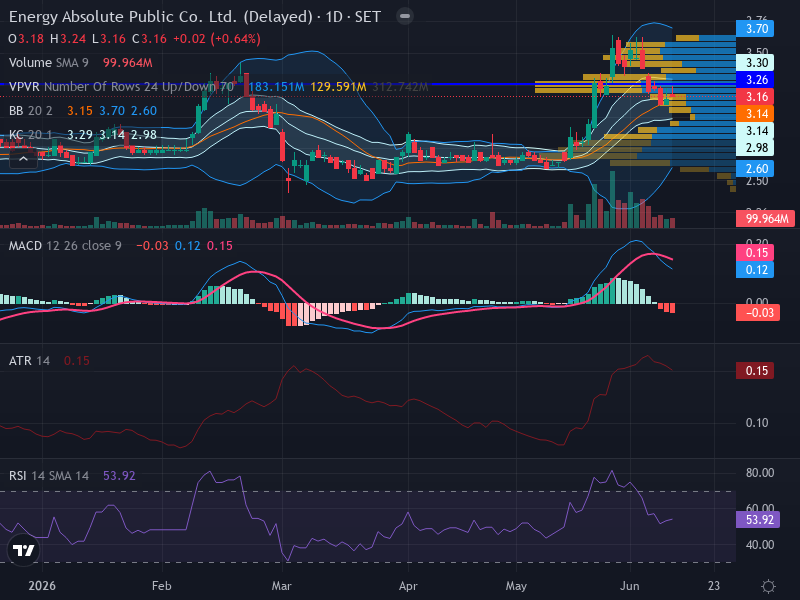The height and width of the screenshot is (600, 800).
Task: Select the RSI 14 SMA 14 legend
Action: (49, 476)
